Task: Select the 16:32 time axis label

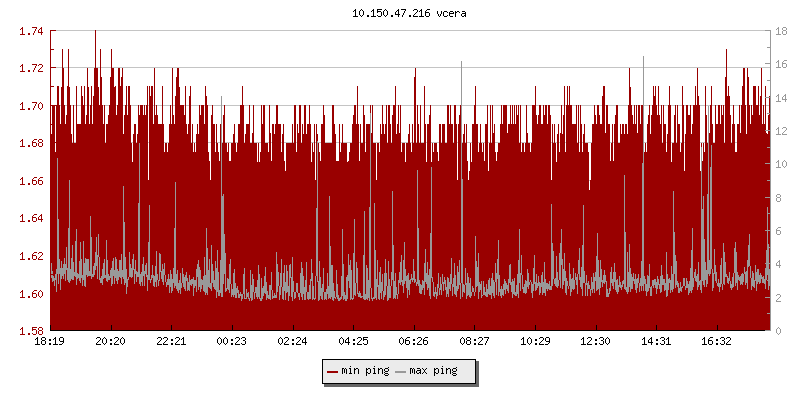Action: coord(717,342)
